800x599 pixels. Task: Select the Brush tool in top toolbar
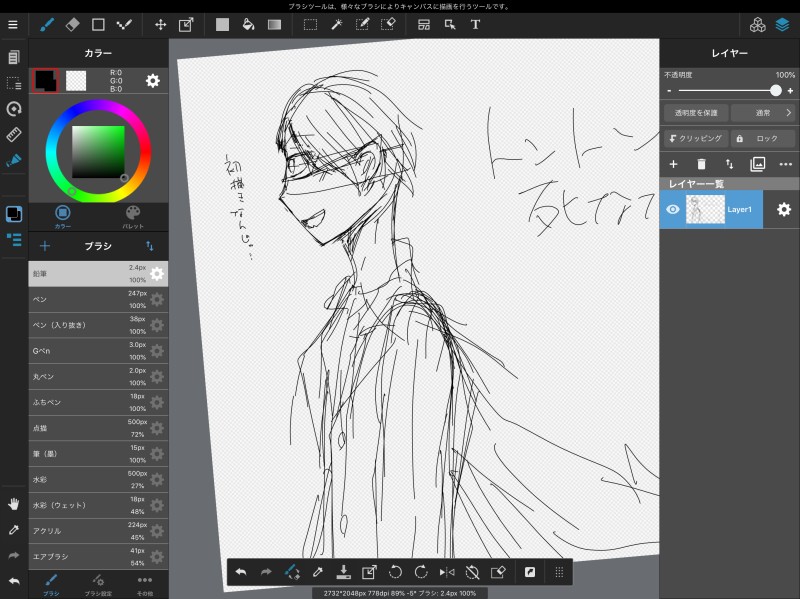coord(47,24)
